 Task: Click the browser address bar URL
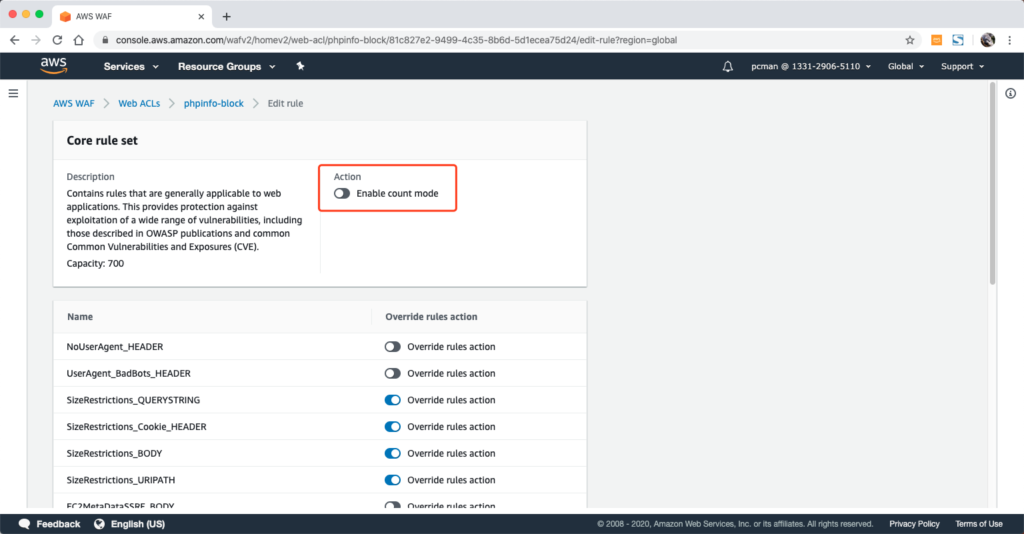pyautogui.click(x=400, y=40)
